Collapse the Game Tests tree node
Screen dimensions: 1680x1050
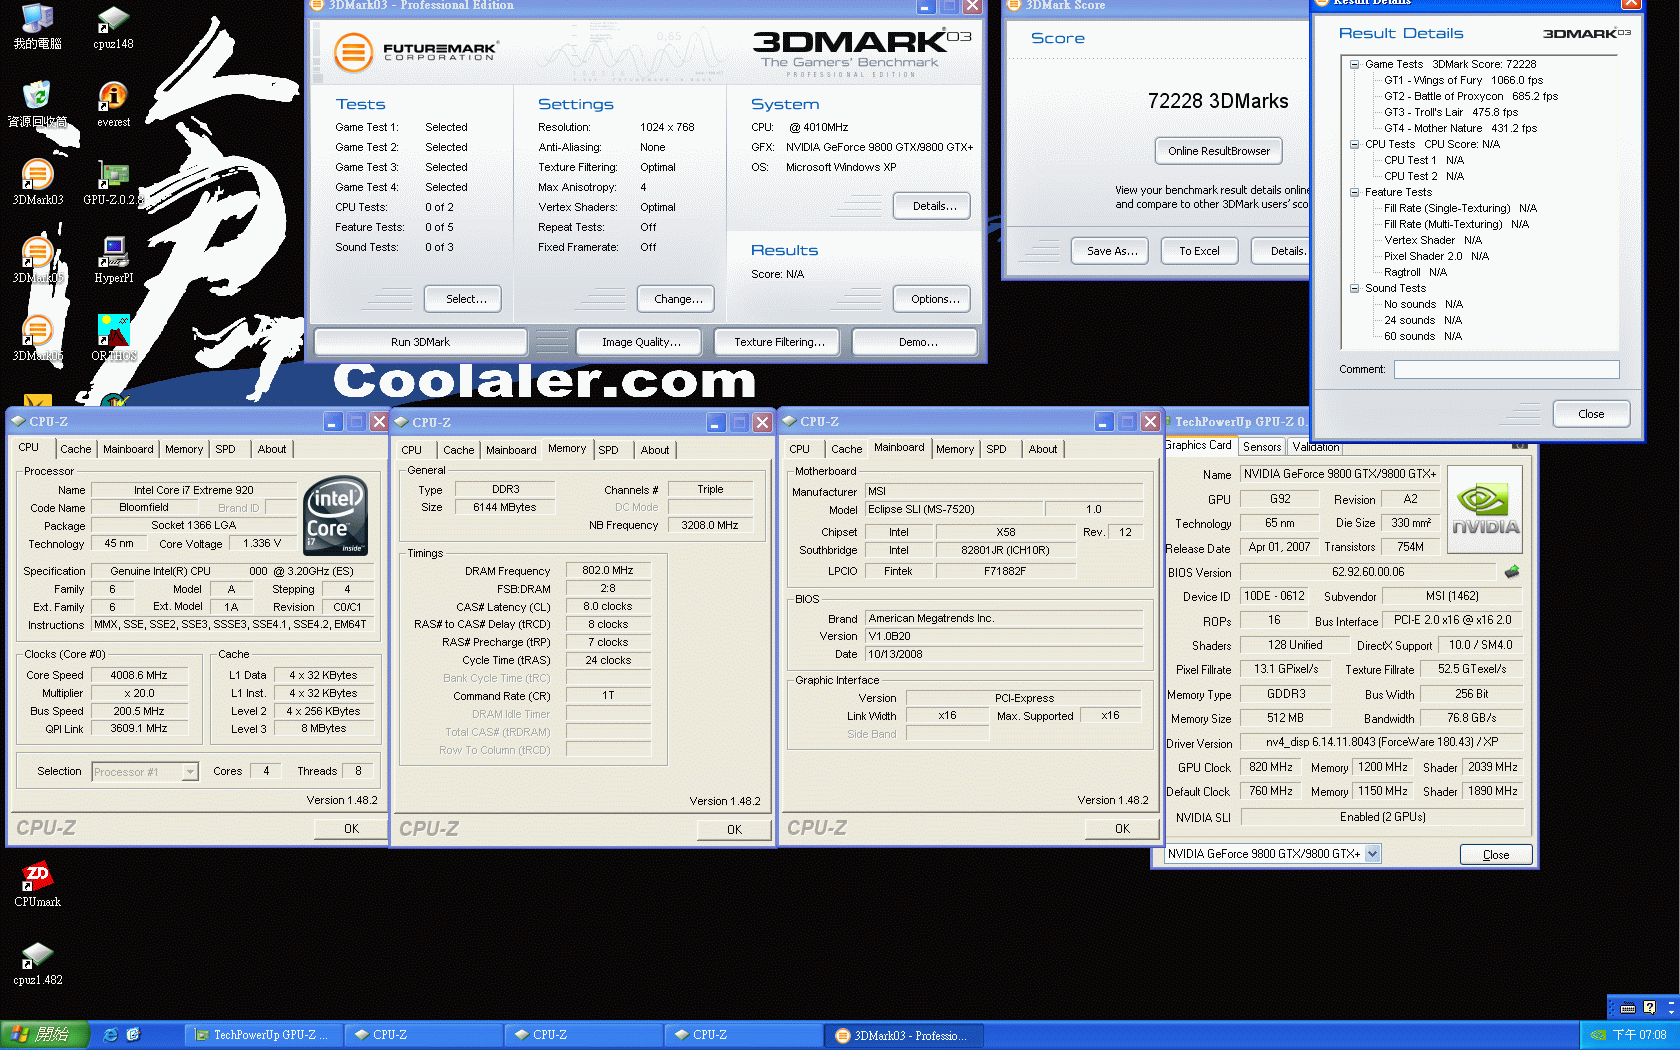coord(1354,64)
